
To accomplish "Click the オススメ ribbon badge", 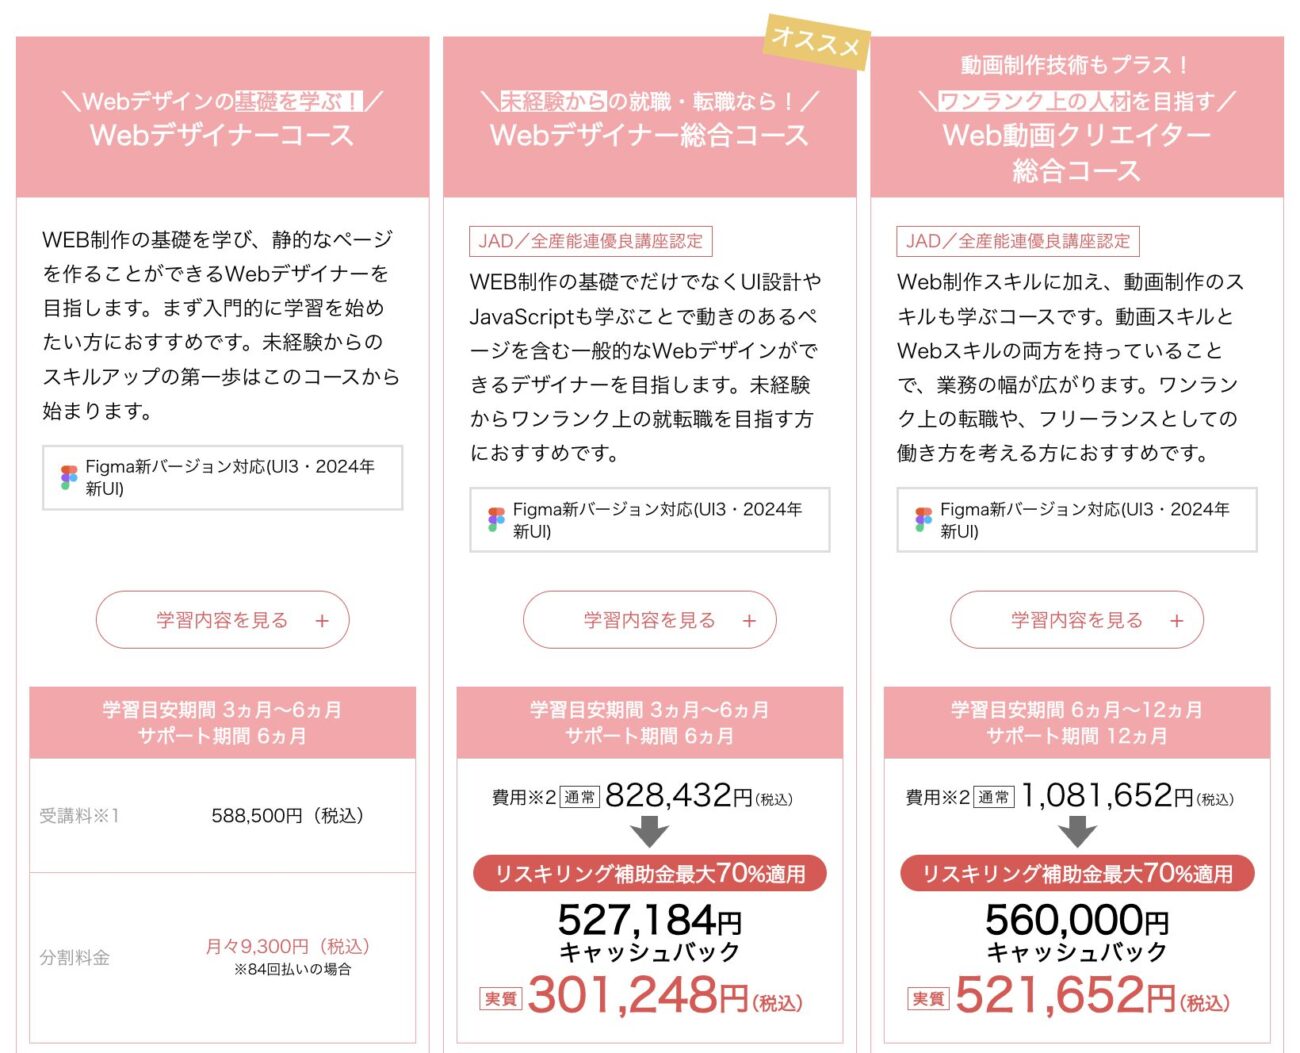I will 816,42.
